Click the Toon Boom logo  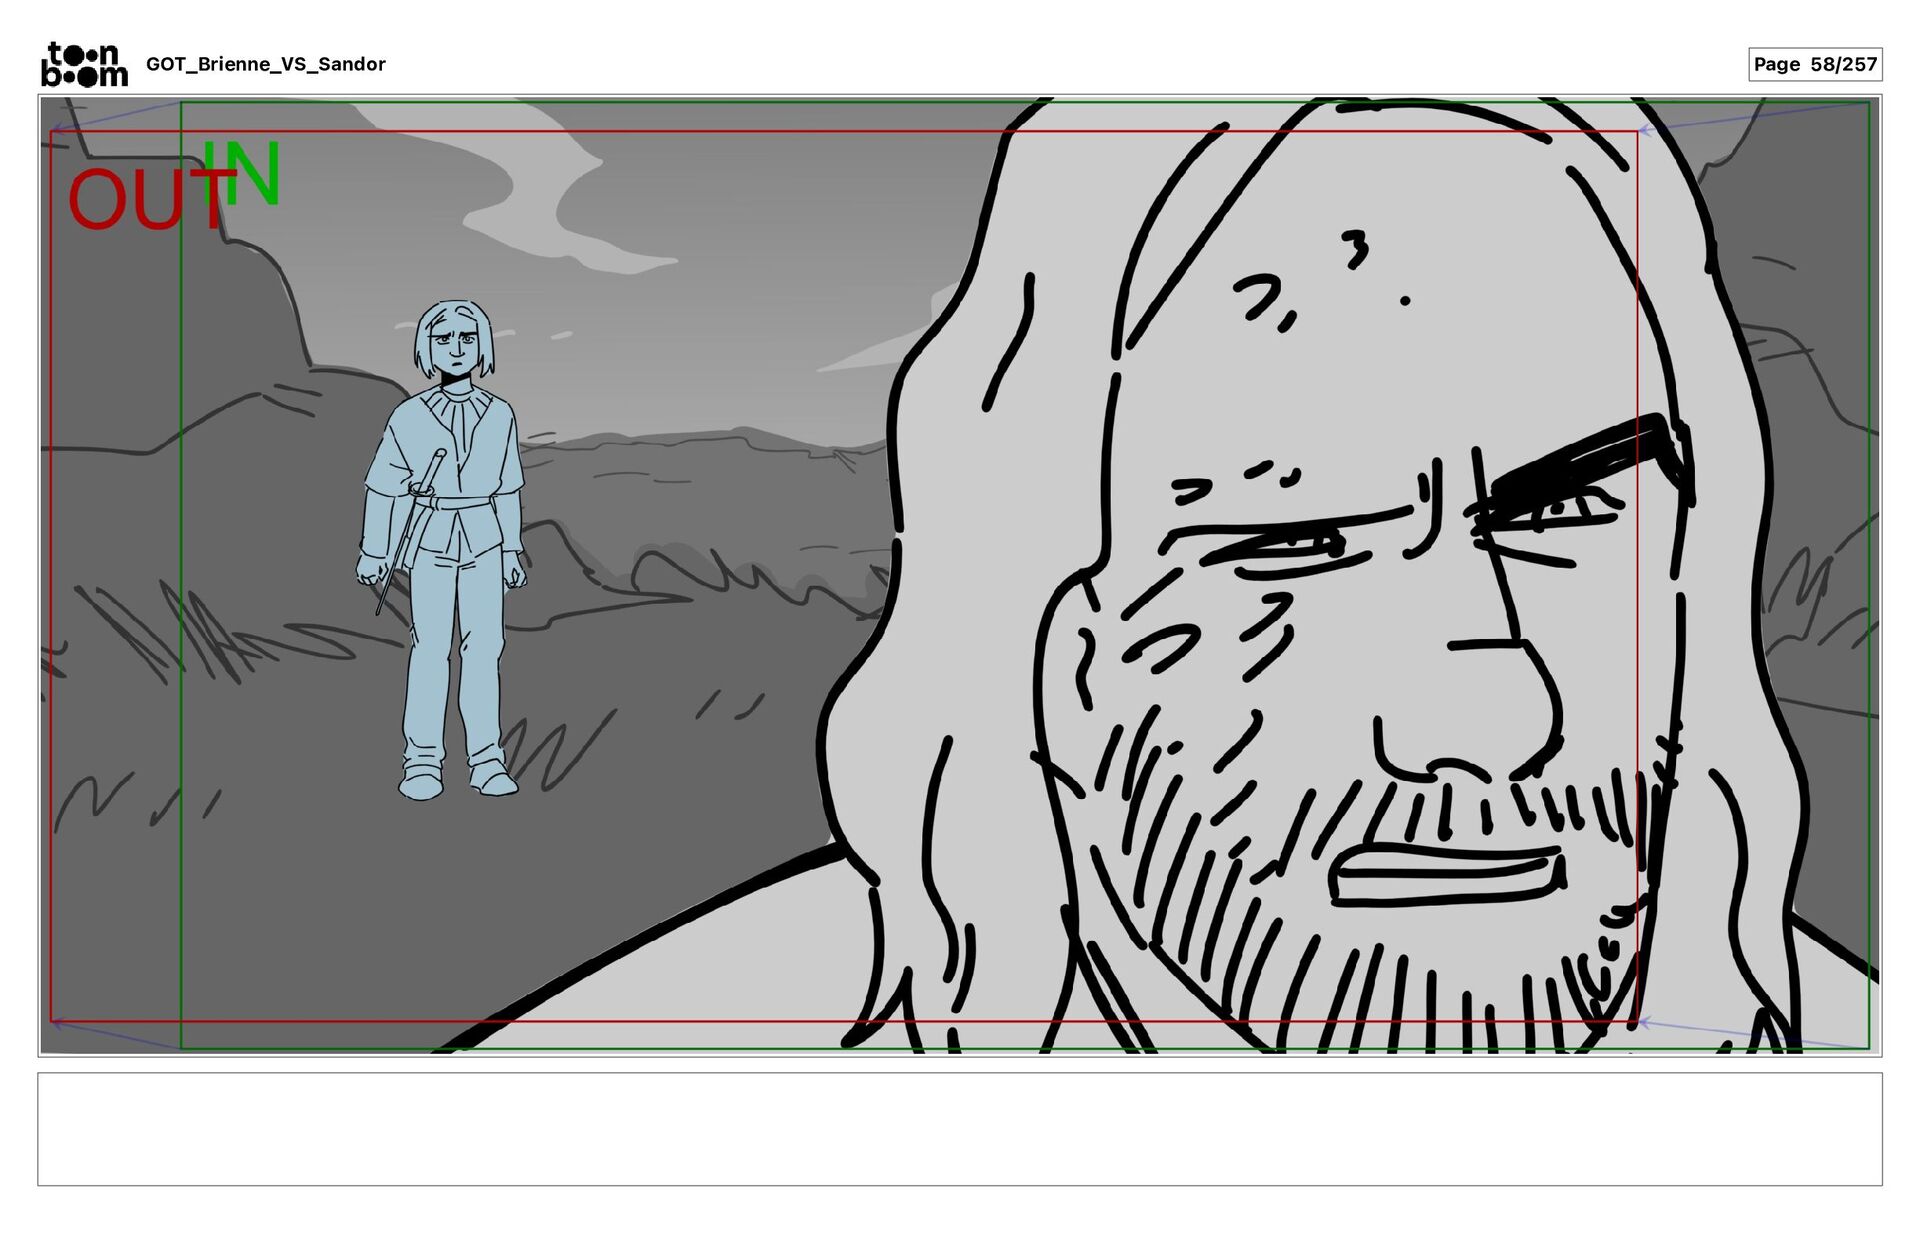click(x=84, y=65)
